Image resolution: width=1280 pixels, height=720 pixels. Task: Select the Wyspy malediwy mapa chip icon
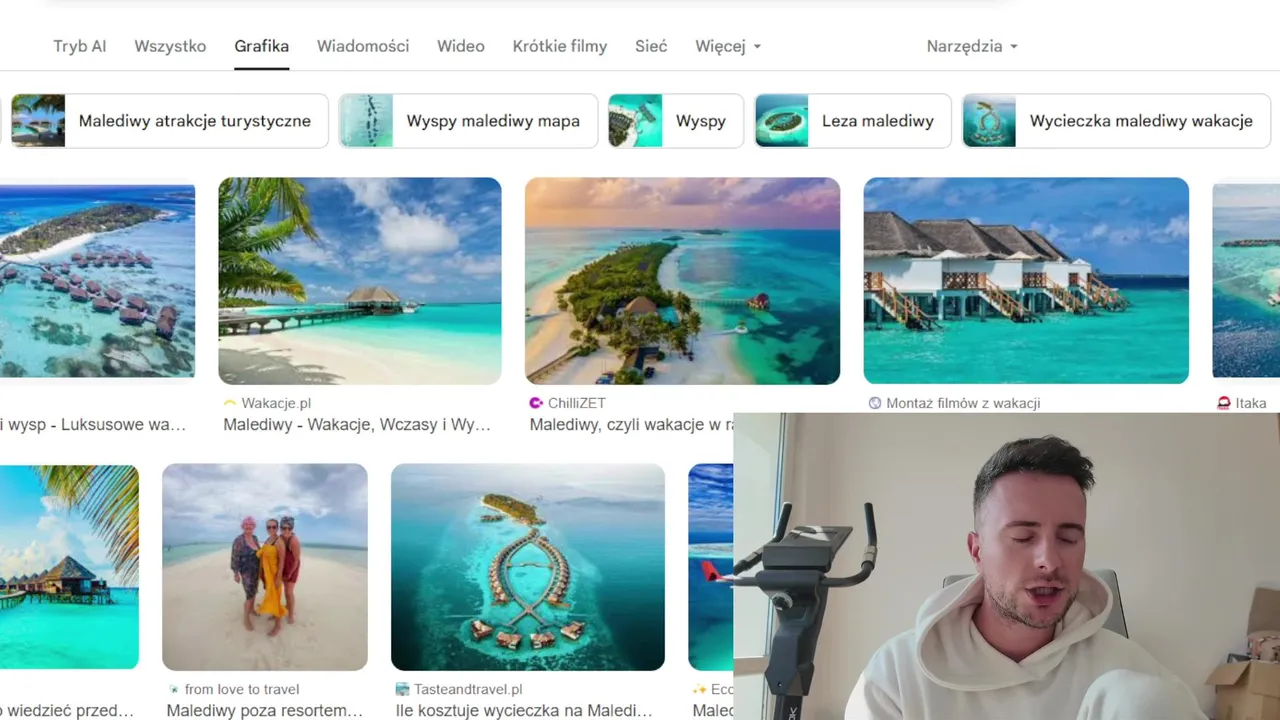click(x=366, y=121)
